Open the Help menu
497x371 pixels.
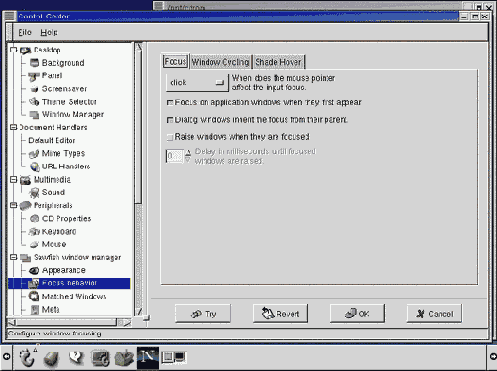point(49,32)
